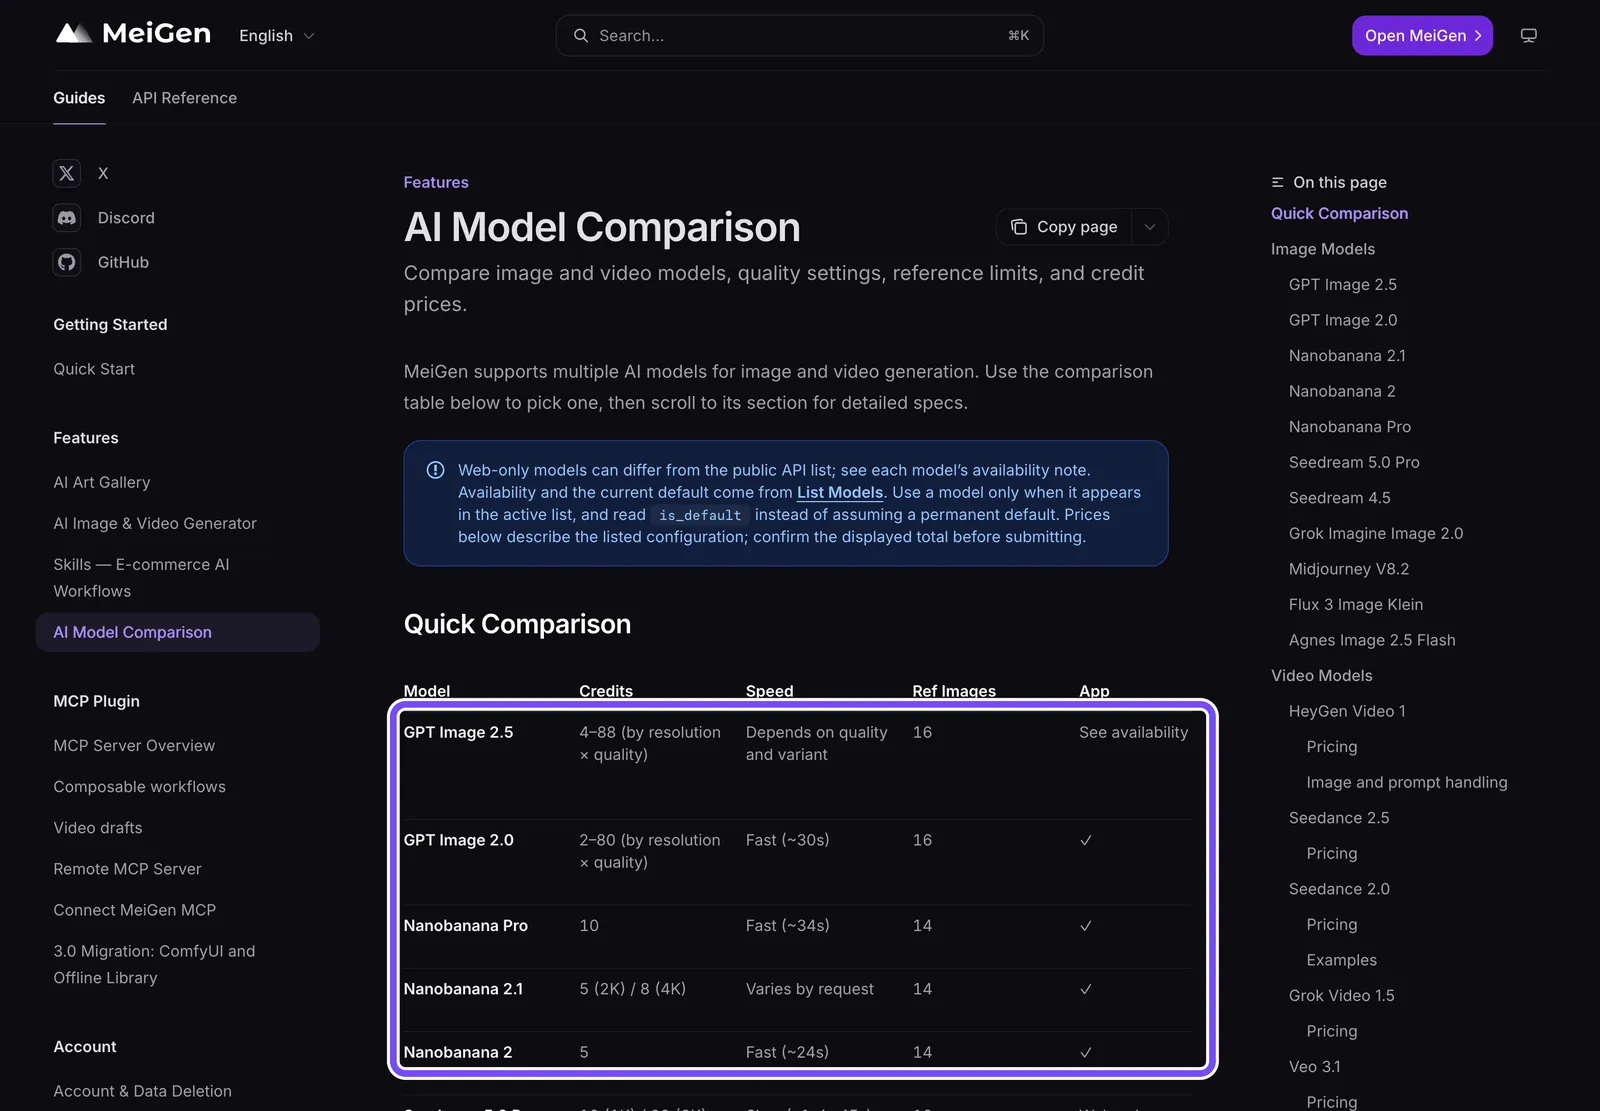This screenshot has height=1111, width=1600.
Task: Open Skills — E-commerce AI Workflows page
Action: click(141, 578)
